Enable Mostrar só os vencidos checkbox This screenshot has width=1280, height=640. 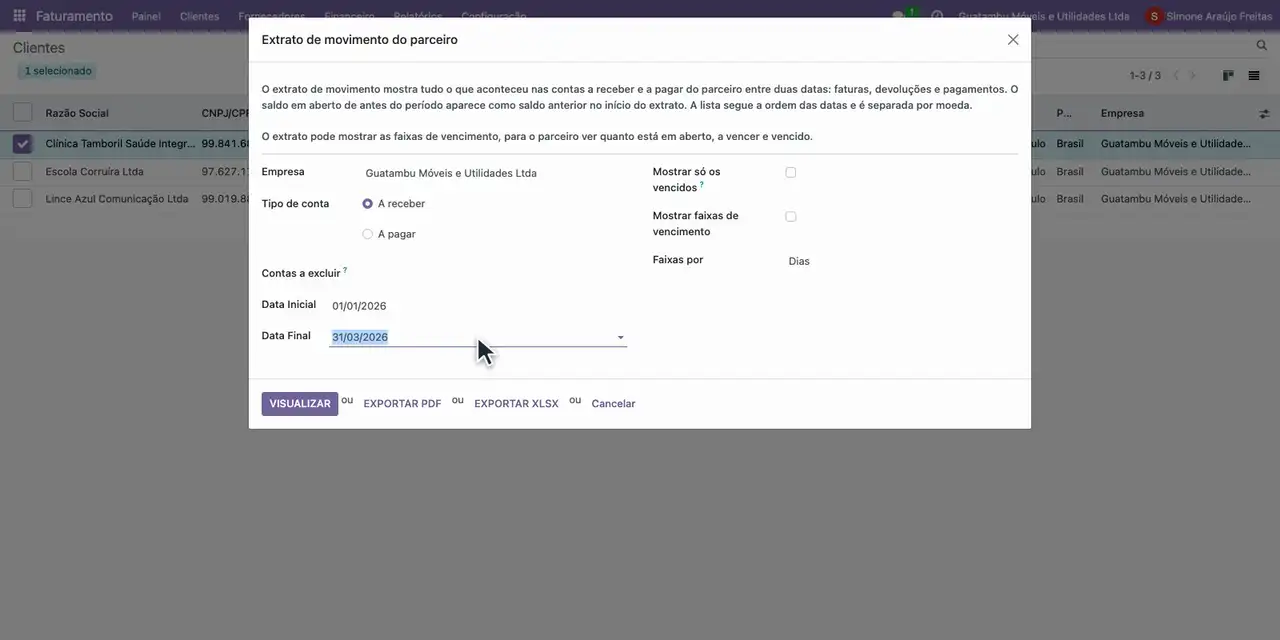coord(791,173)
